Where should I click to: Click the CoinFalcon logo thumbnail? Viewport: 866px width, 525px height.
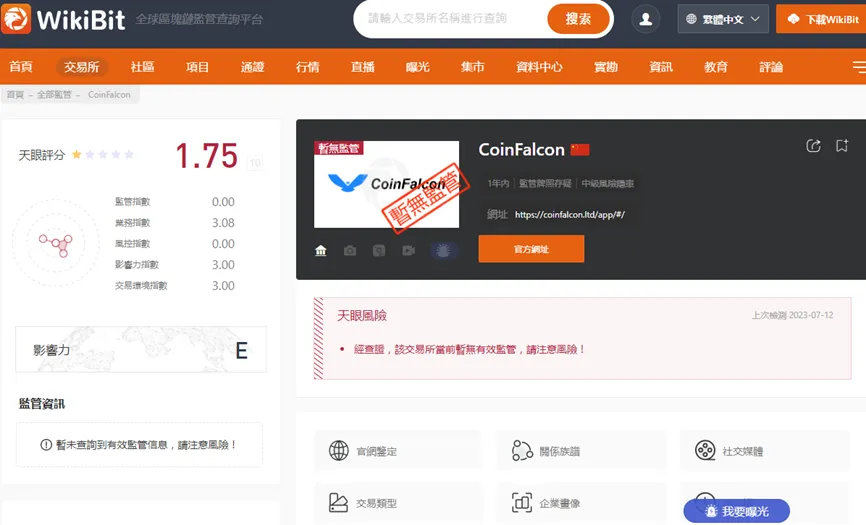(x=387, y=184)
